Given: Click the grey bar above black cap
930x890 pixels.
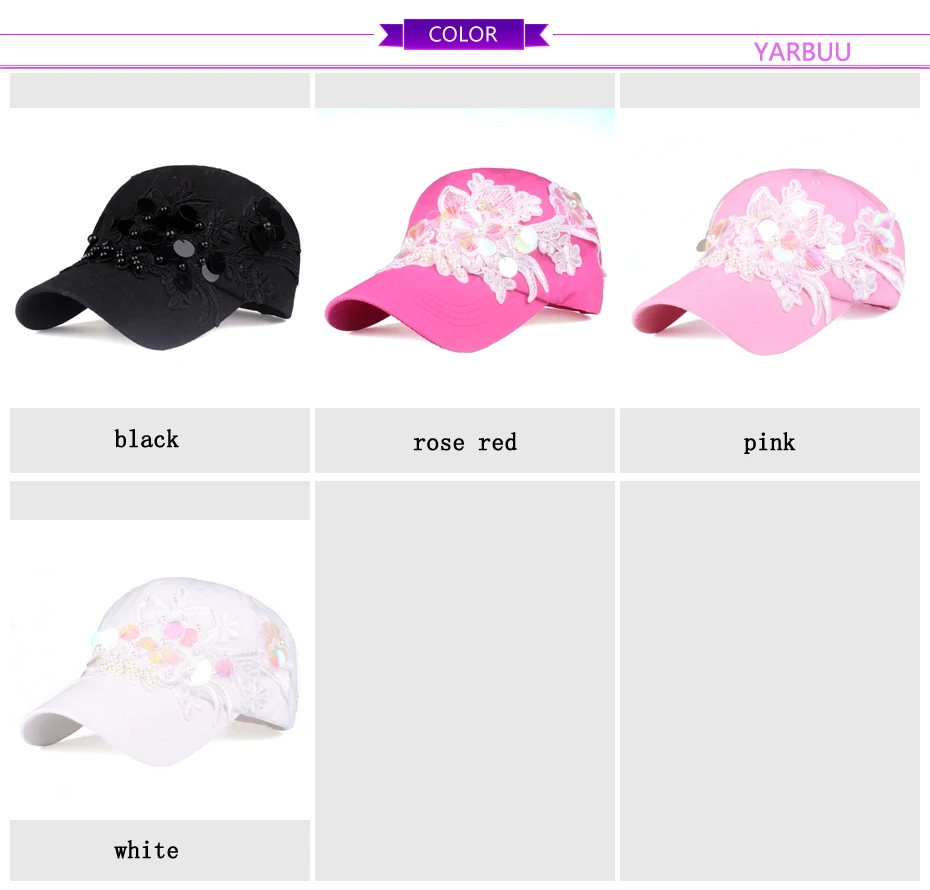Looking at the screenshot, I should pyautogui.click(x=160, y=91).
